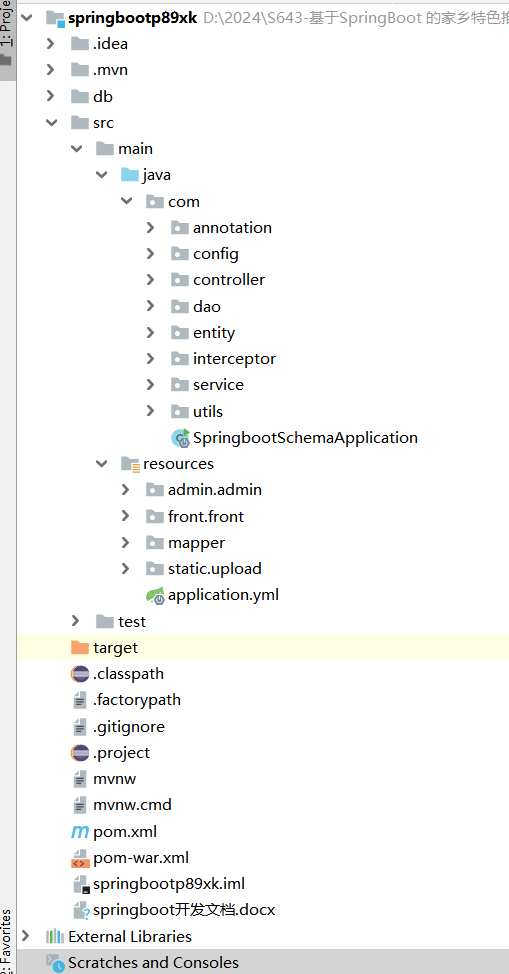
Task: Expand the interceptor package arrow
Action: tap(150, 358)
